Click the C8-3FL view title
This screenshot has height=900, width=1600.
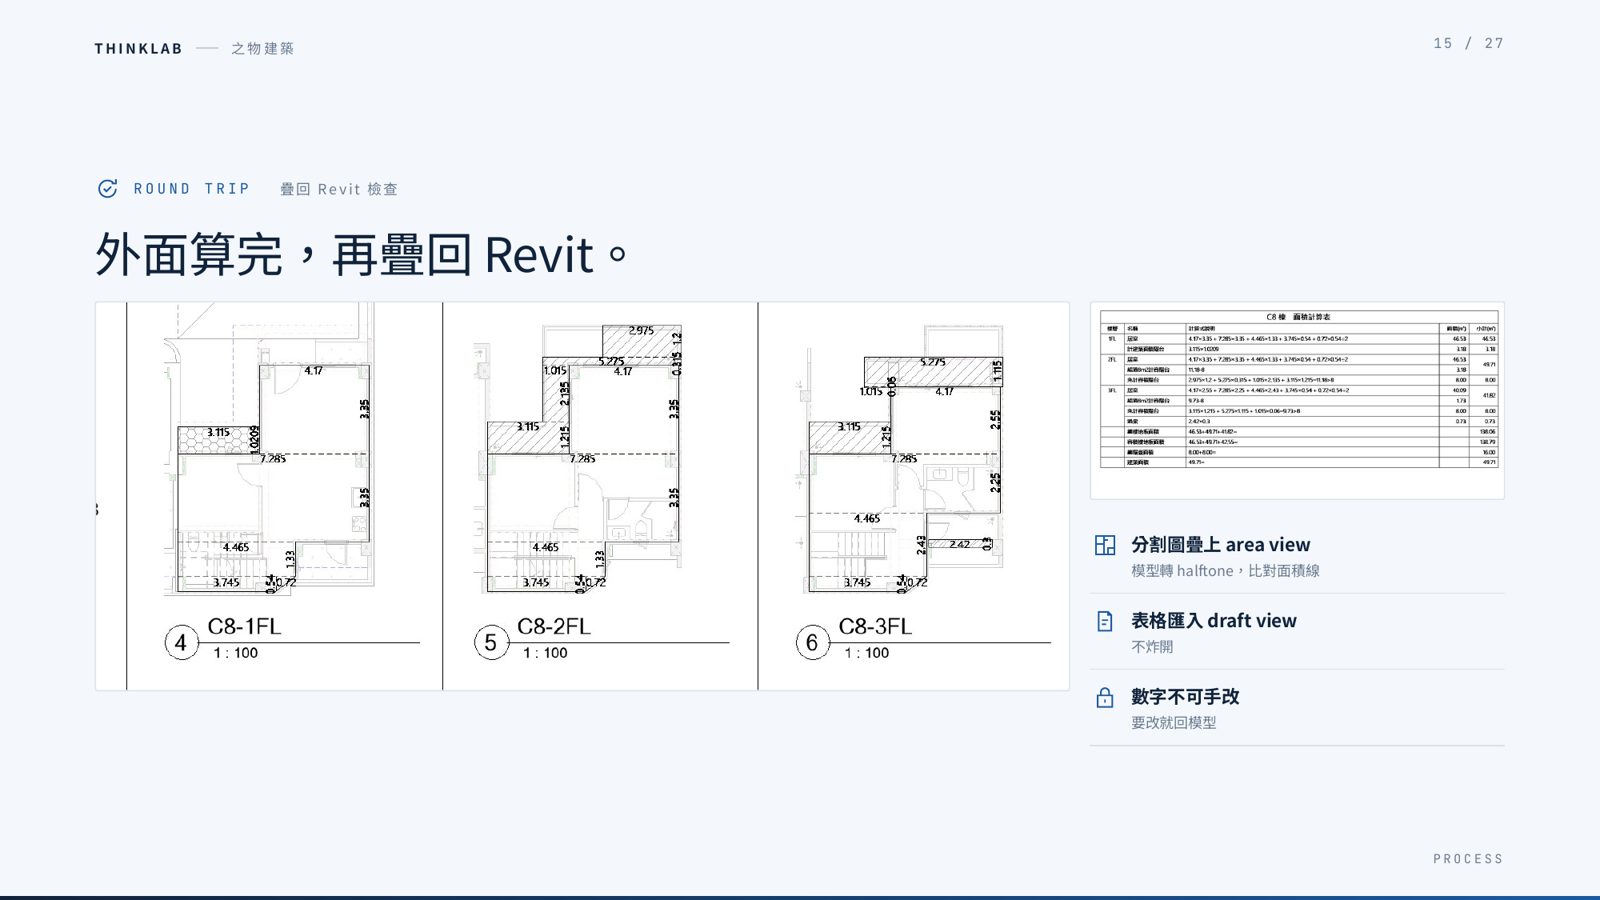tap(875, 626)
